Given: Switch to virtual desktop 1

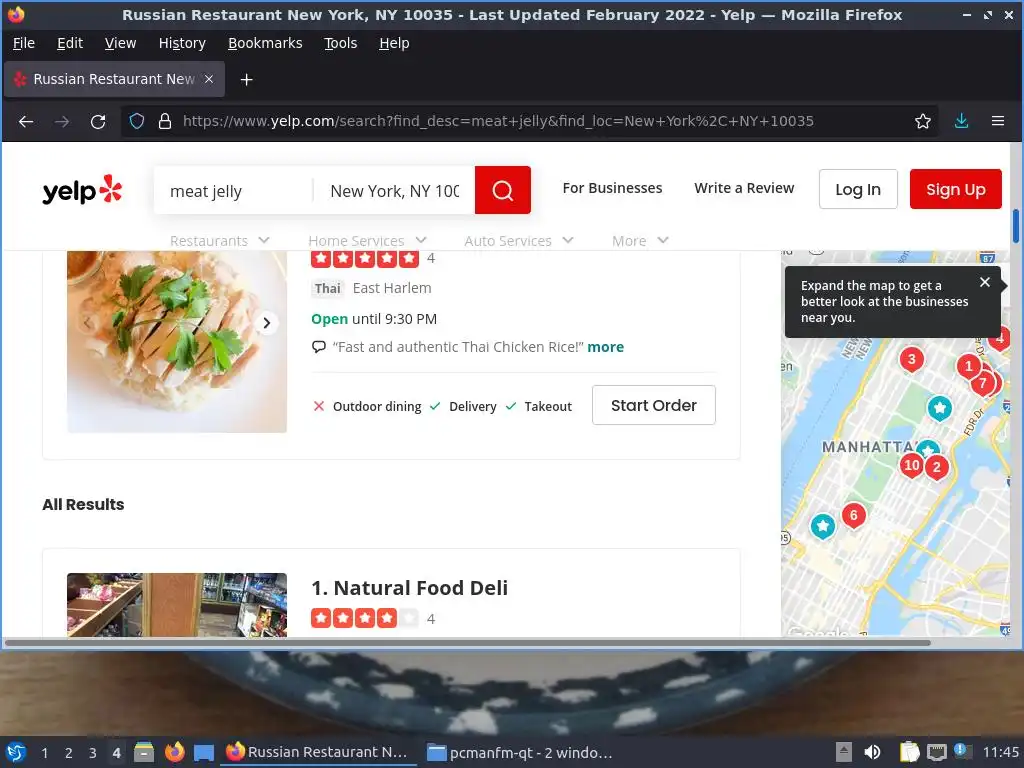Looking at the screenshot, I should 44,753.
